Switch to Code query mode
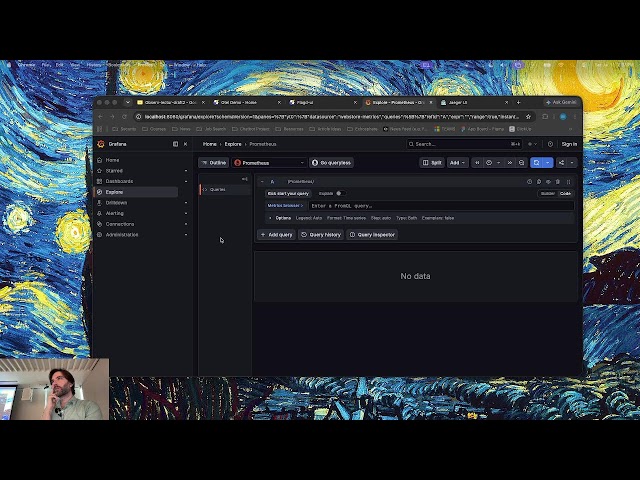The height and width of the screenshot is (480, 640). (x=565, y=193)
